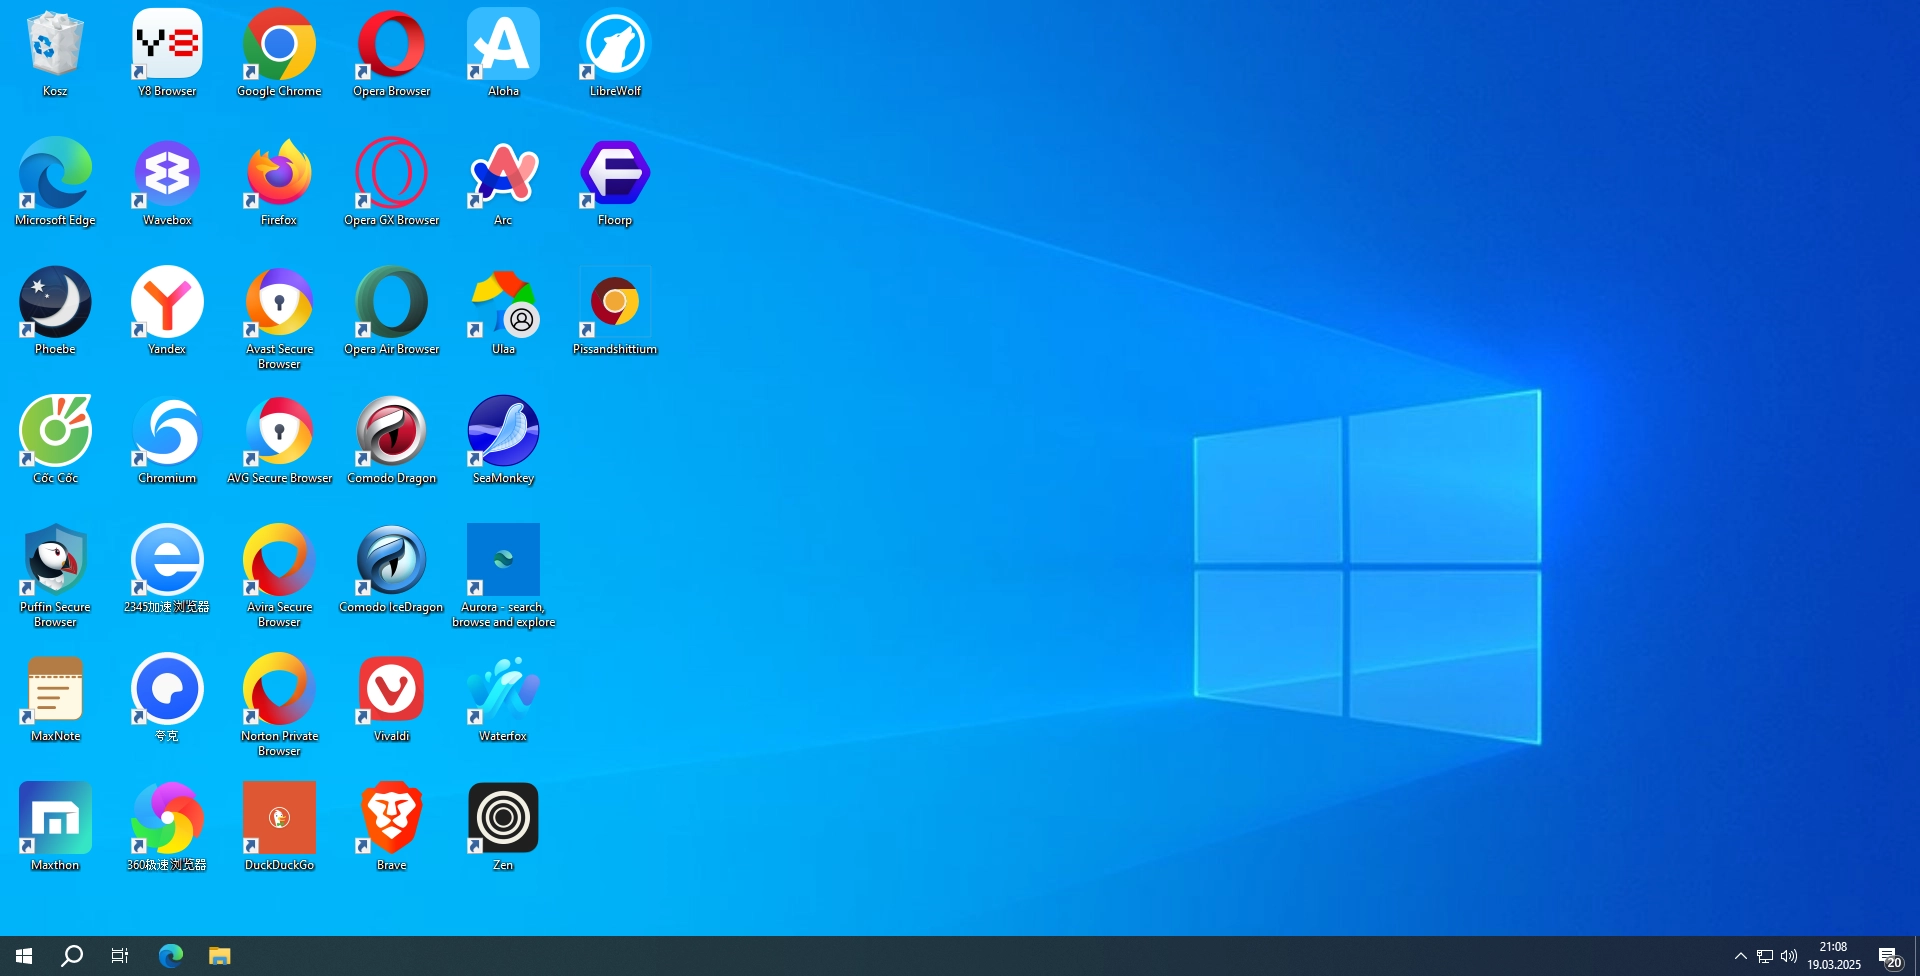Launch File Explorer from the taskbar

tap(220, 956)
